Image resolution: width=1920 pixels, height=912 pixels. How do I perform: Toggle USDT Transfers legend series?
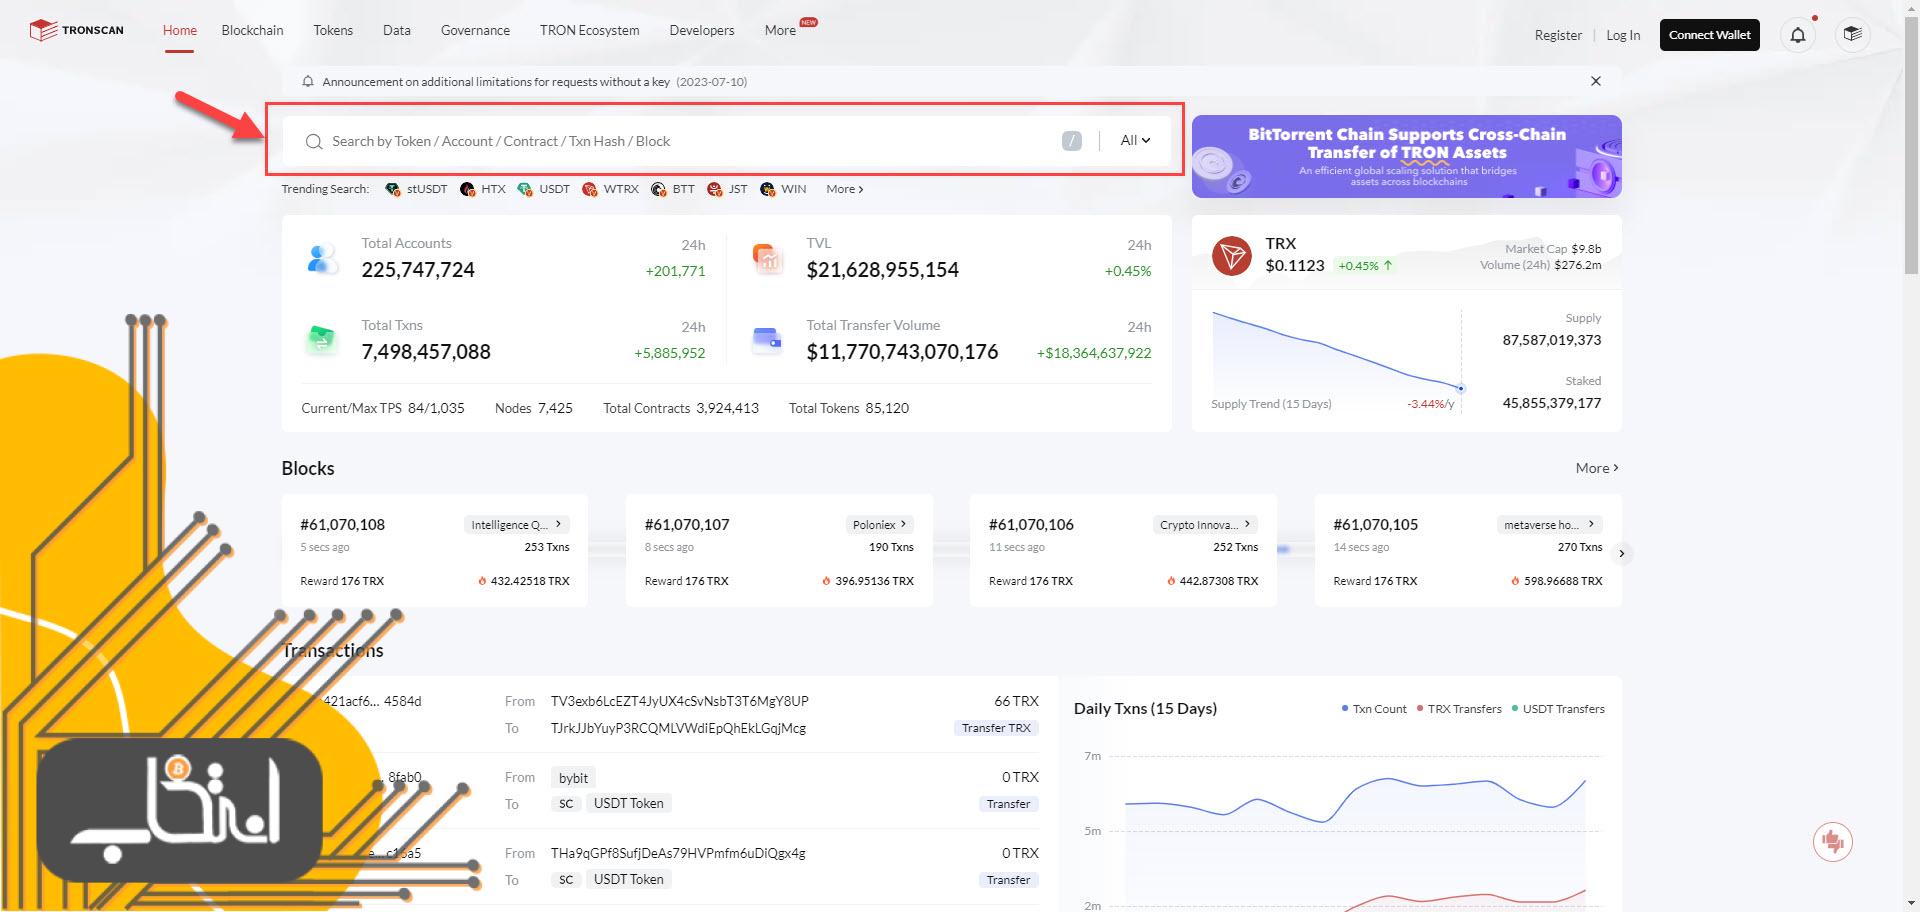[1558, 709]
